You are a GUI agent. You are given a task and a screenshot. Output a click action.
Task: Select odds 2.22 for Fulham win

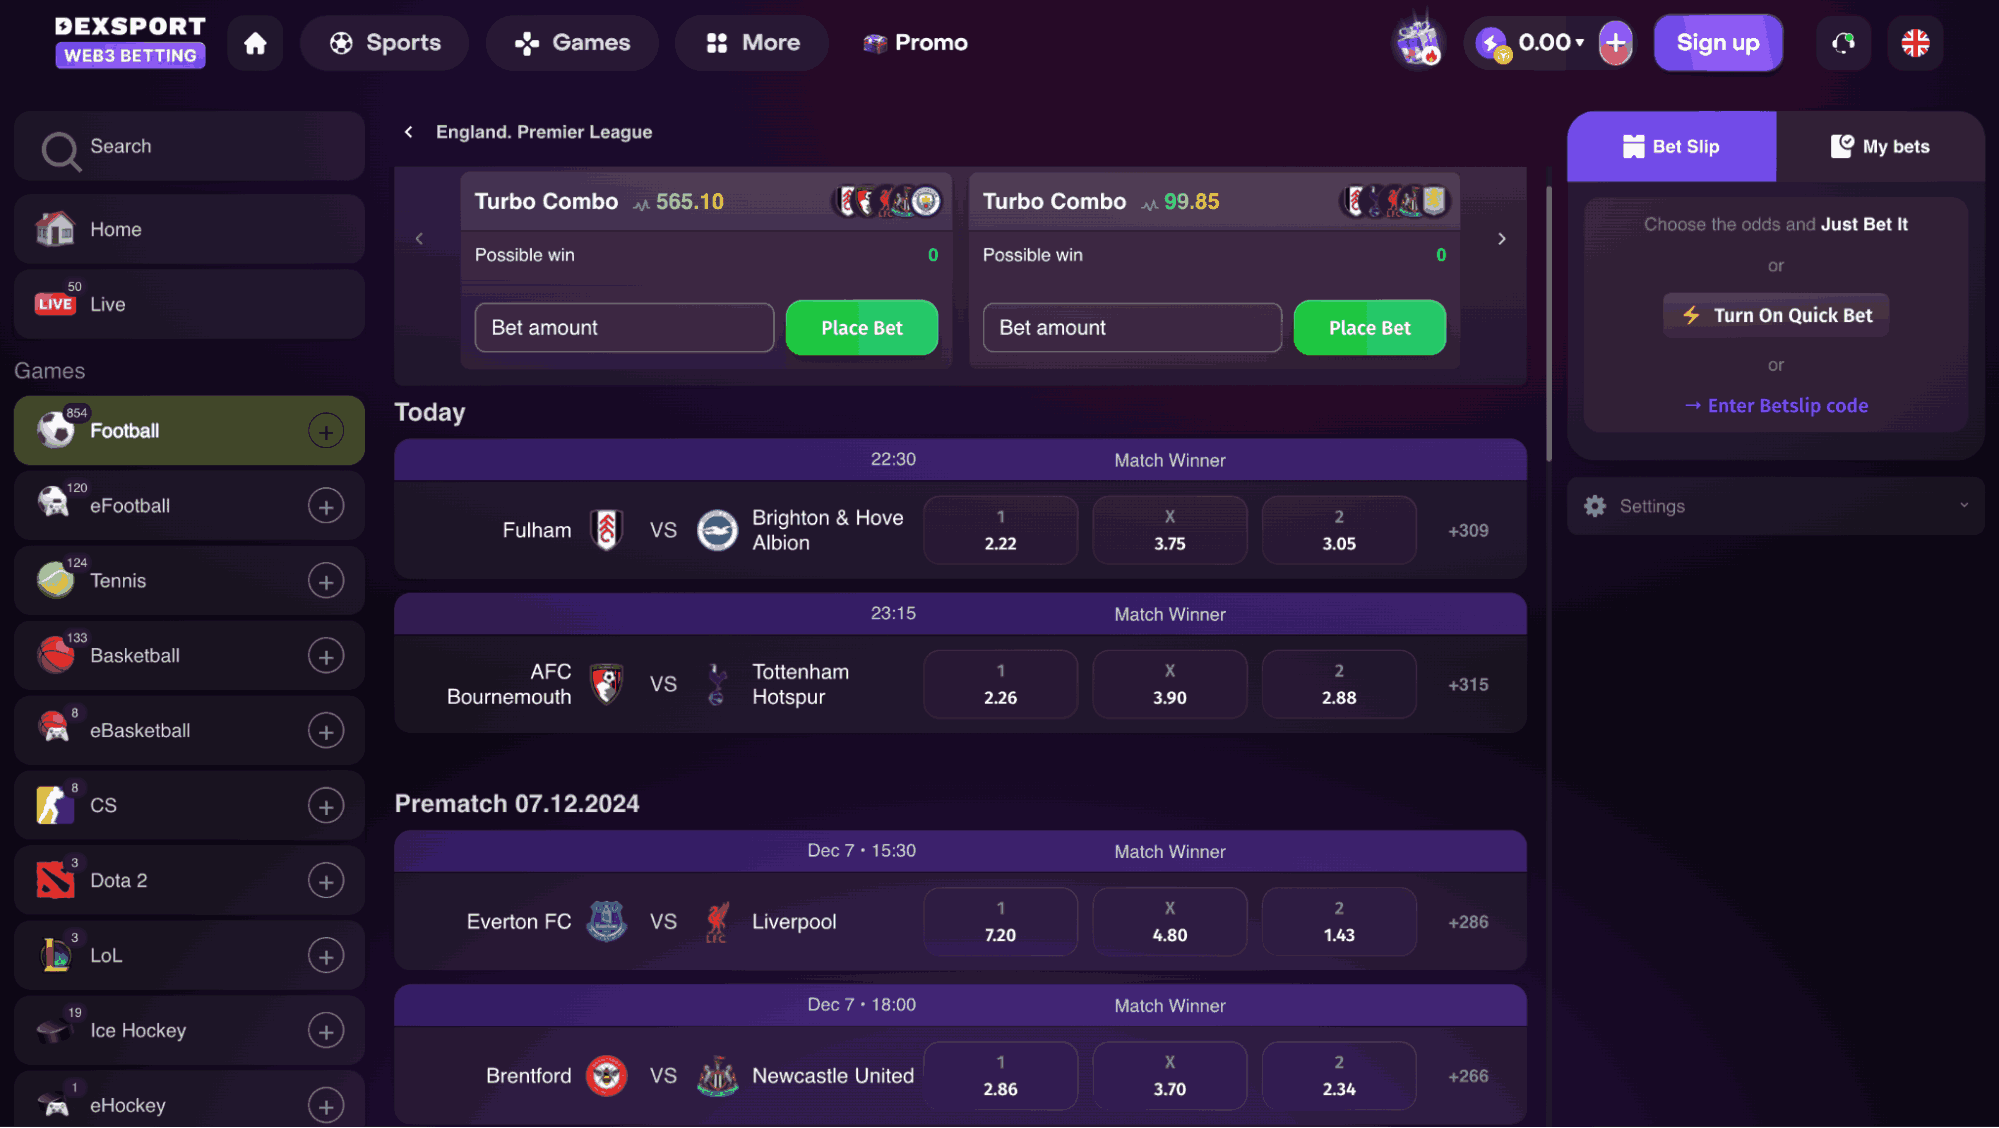pos(1000,531)
